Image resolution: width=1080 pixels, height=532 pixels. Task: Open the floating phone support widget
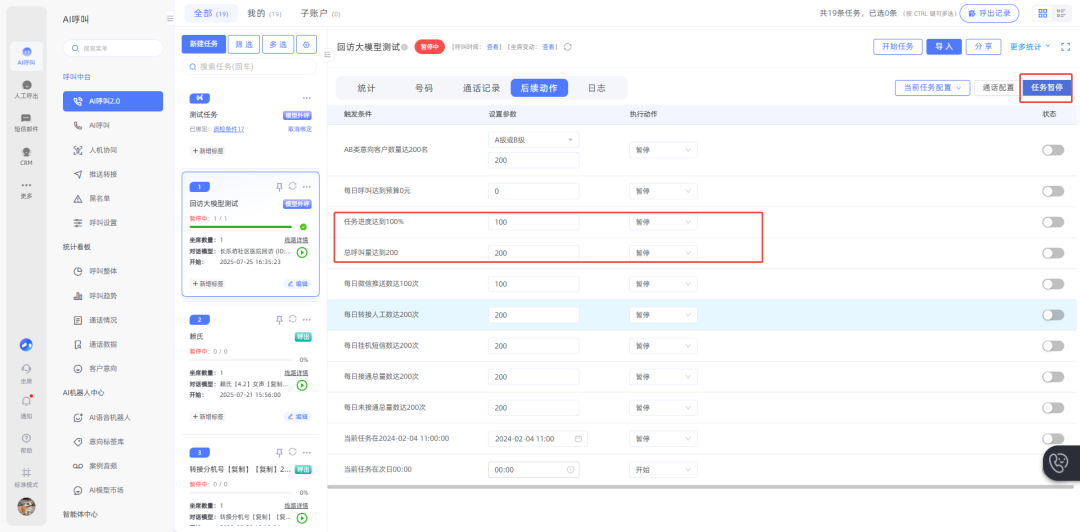tap(1061, 463)
